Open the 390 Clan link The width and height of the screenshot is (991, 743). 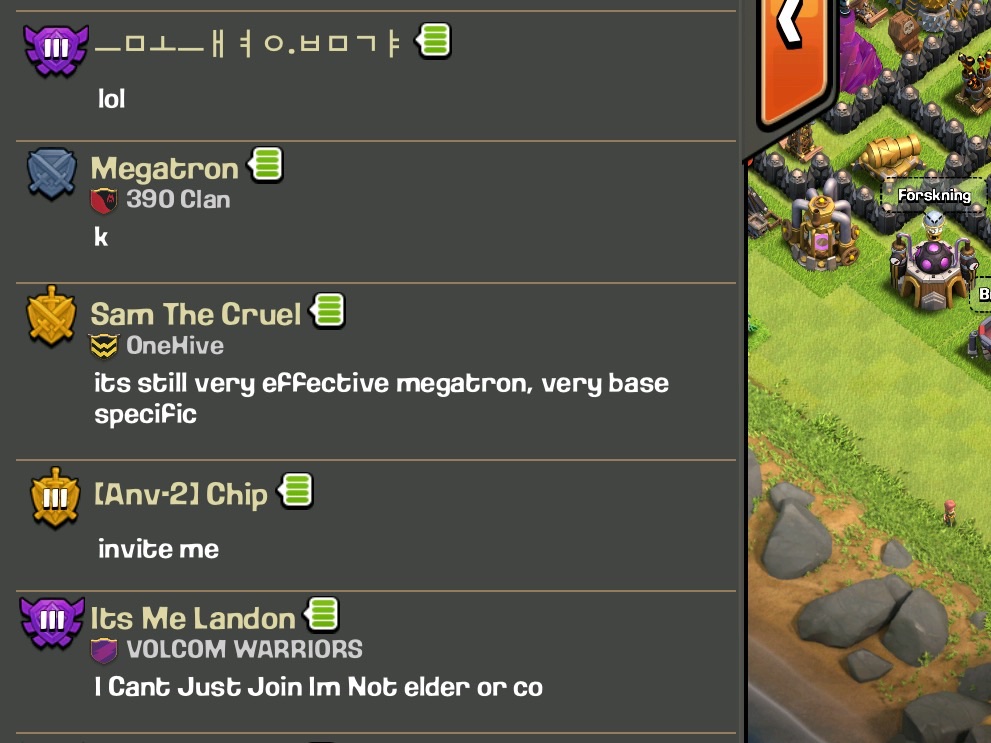pyautogui.click(x=161, y=200)
